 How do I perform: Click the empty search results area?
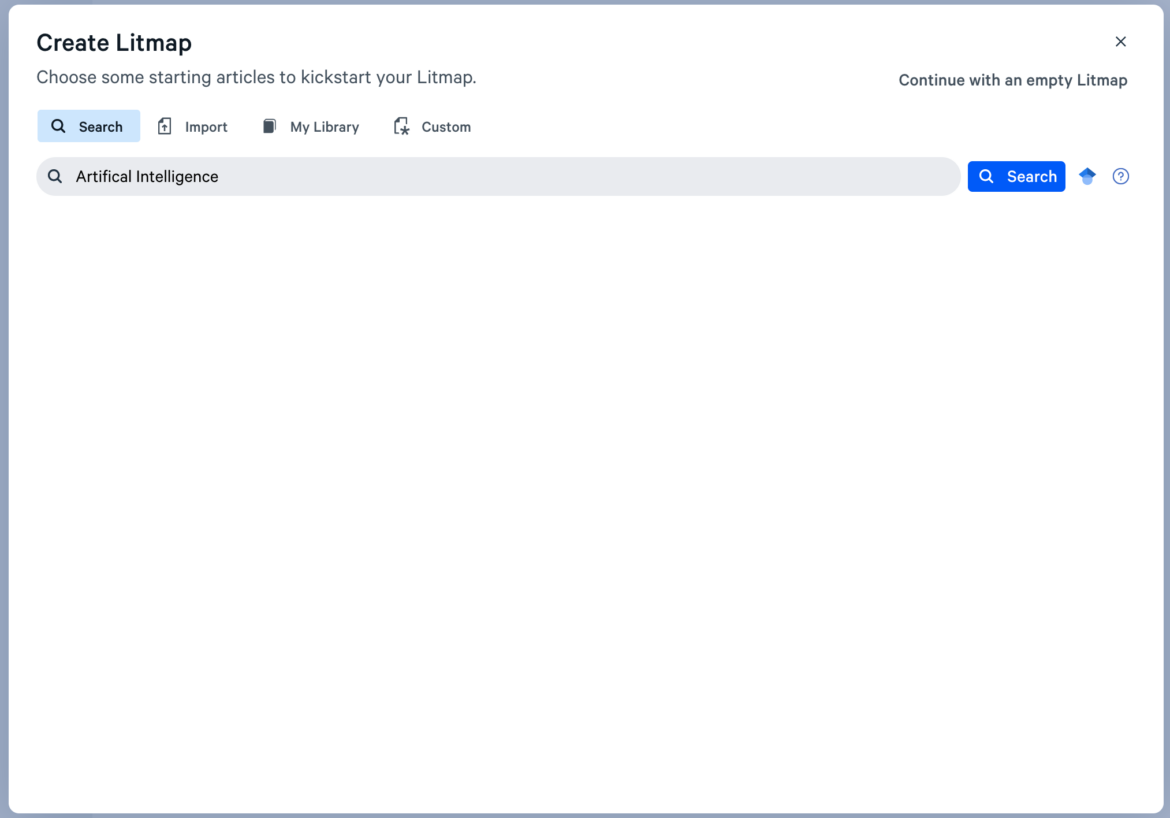click(585, 500)
